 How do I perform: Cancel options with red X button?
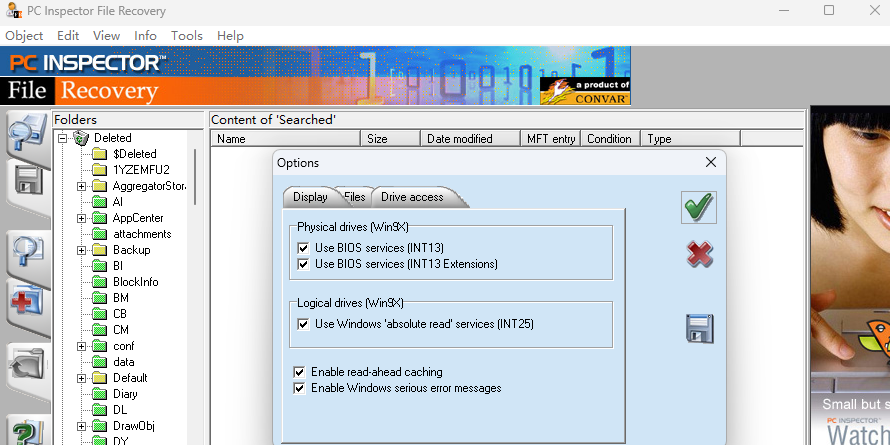699,254
